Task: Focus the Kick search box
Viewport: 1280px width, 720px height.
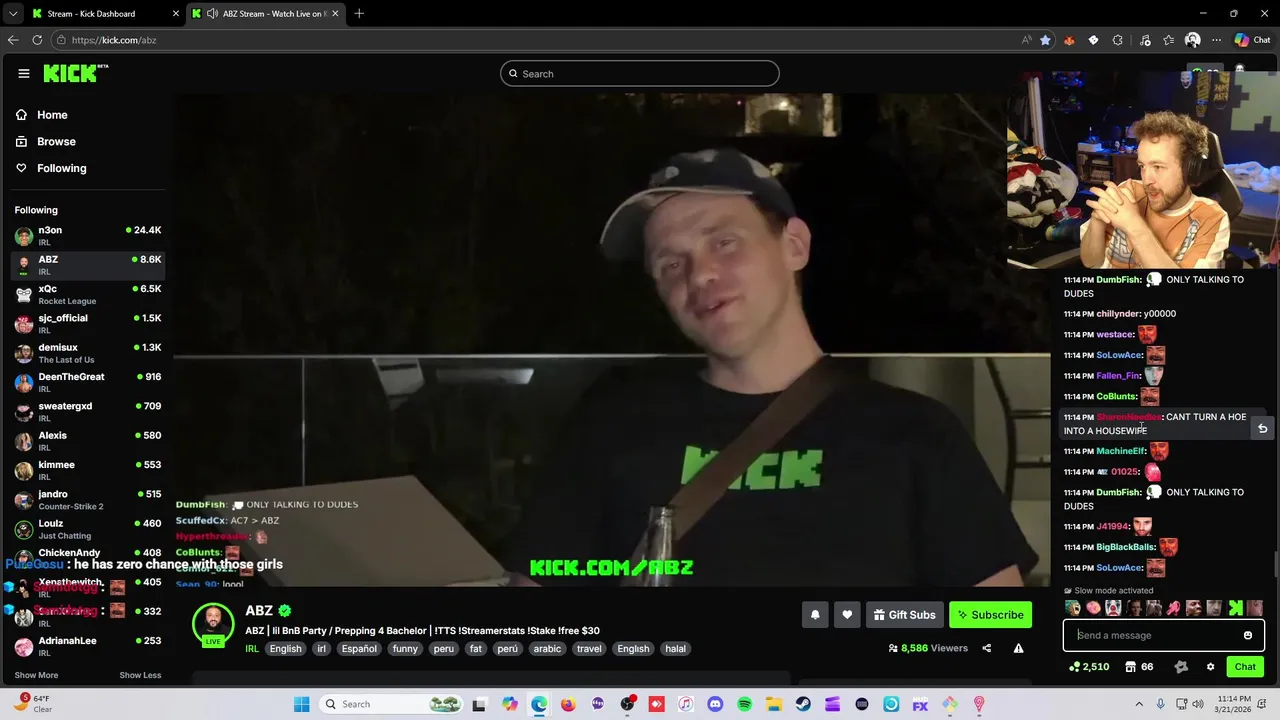Action: [640, 73]
